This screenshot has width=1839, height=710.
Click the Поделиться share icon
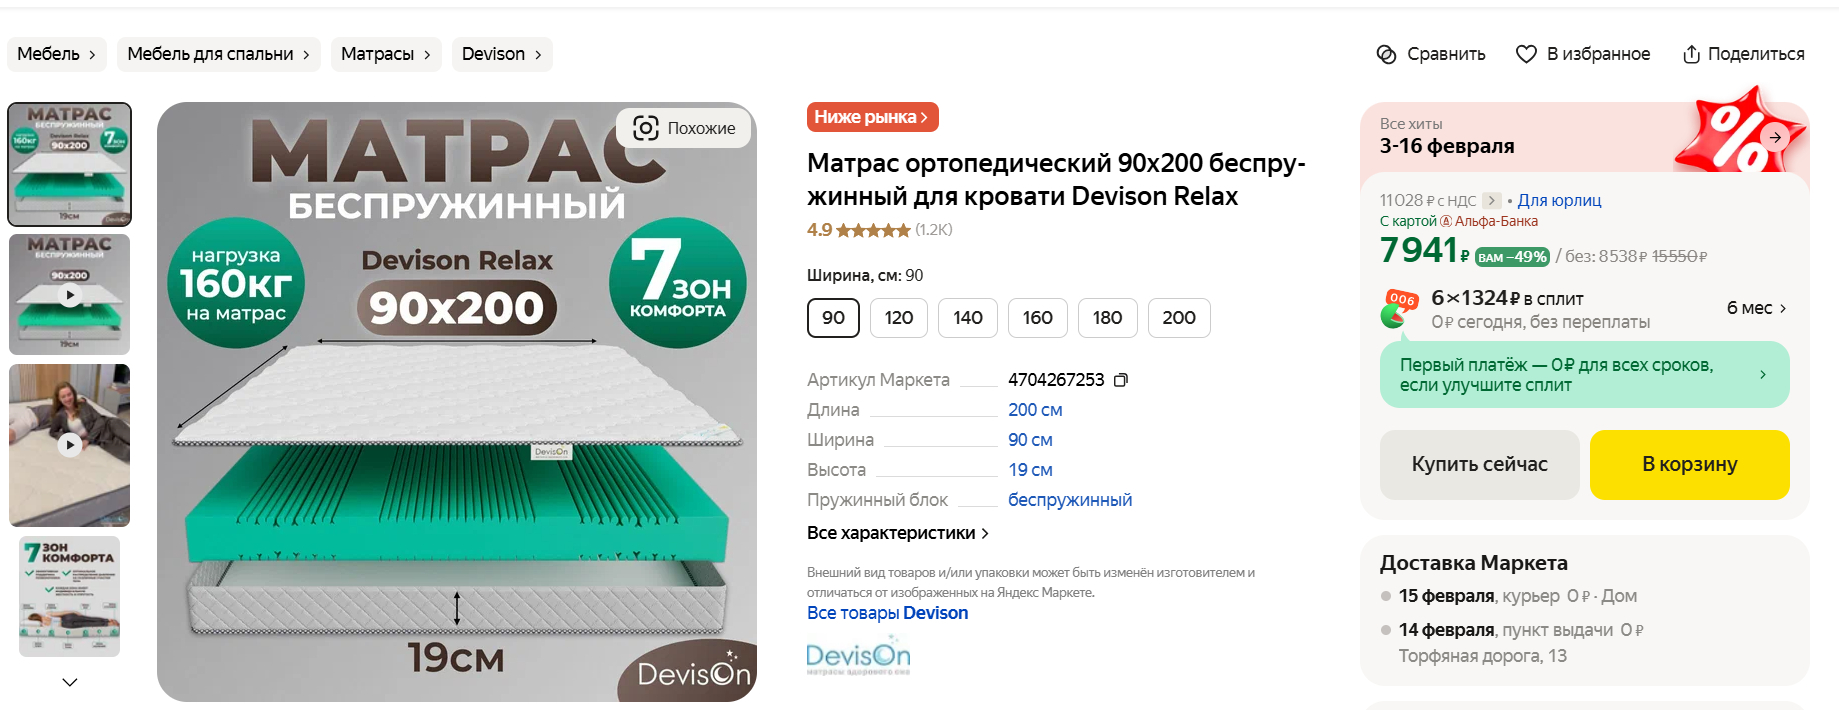(x=1691, y=54)
